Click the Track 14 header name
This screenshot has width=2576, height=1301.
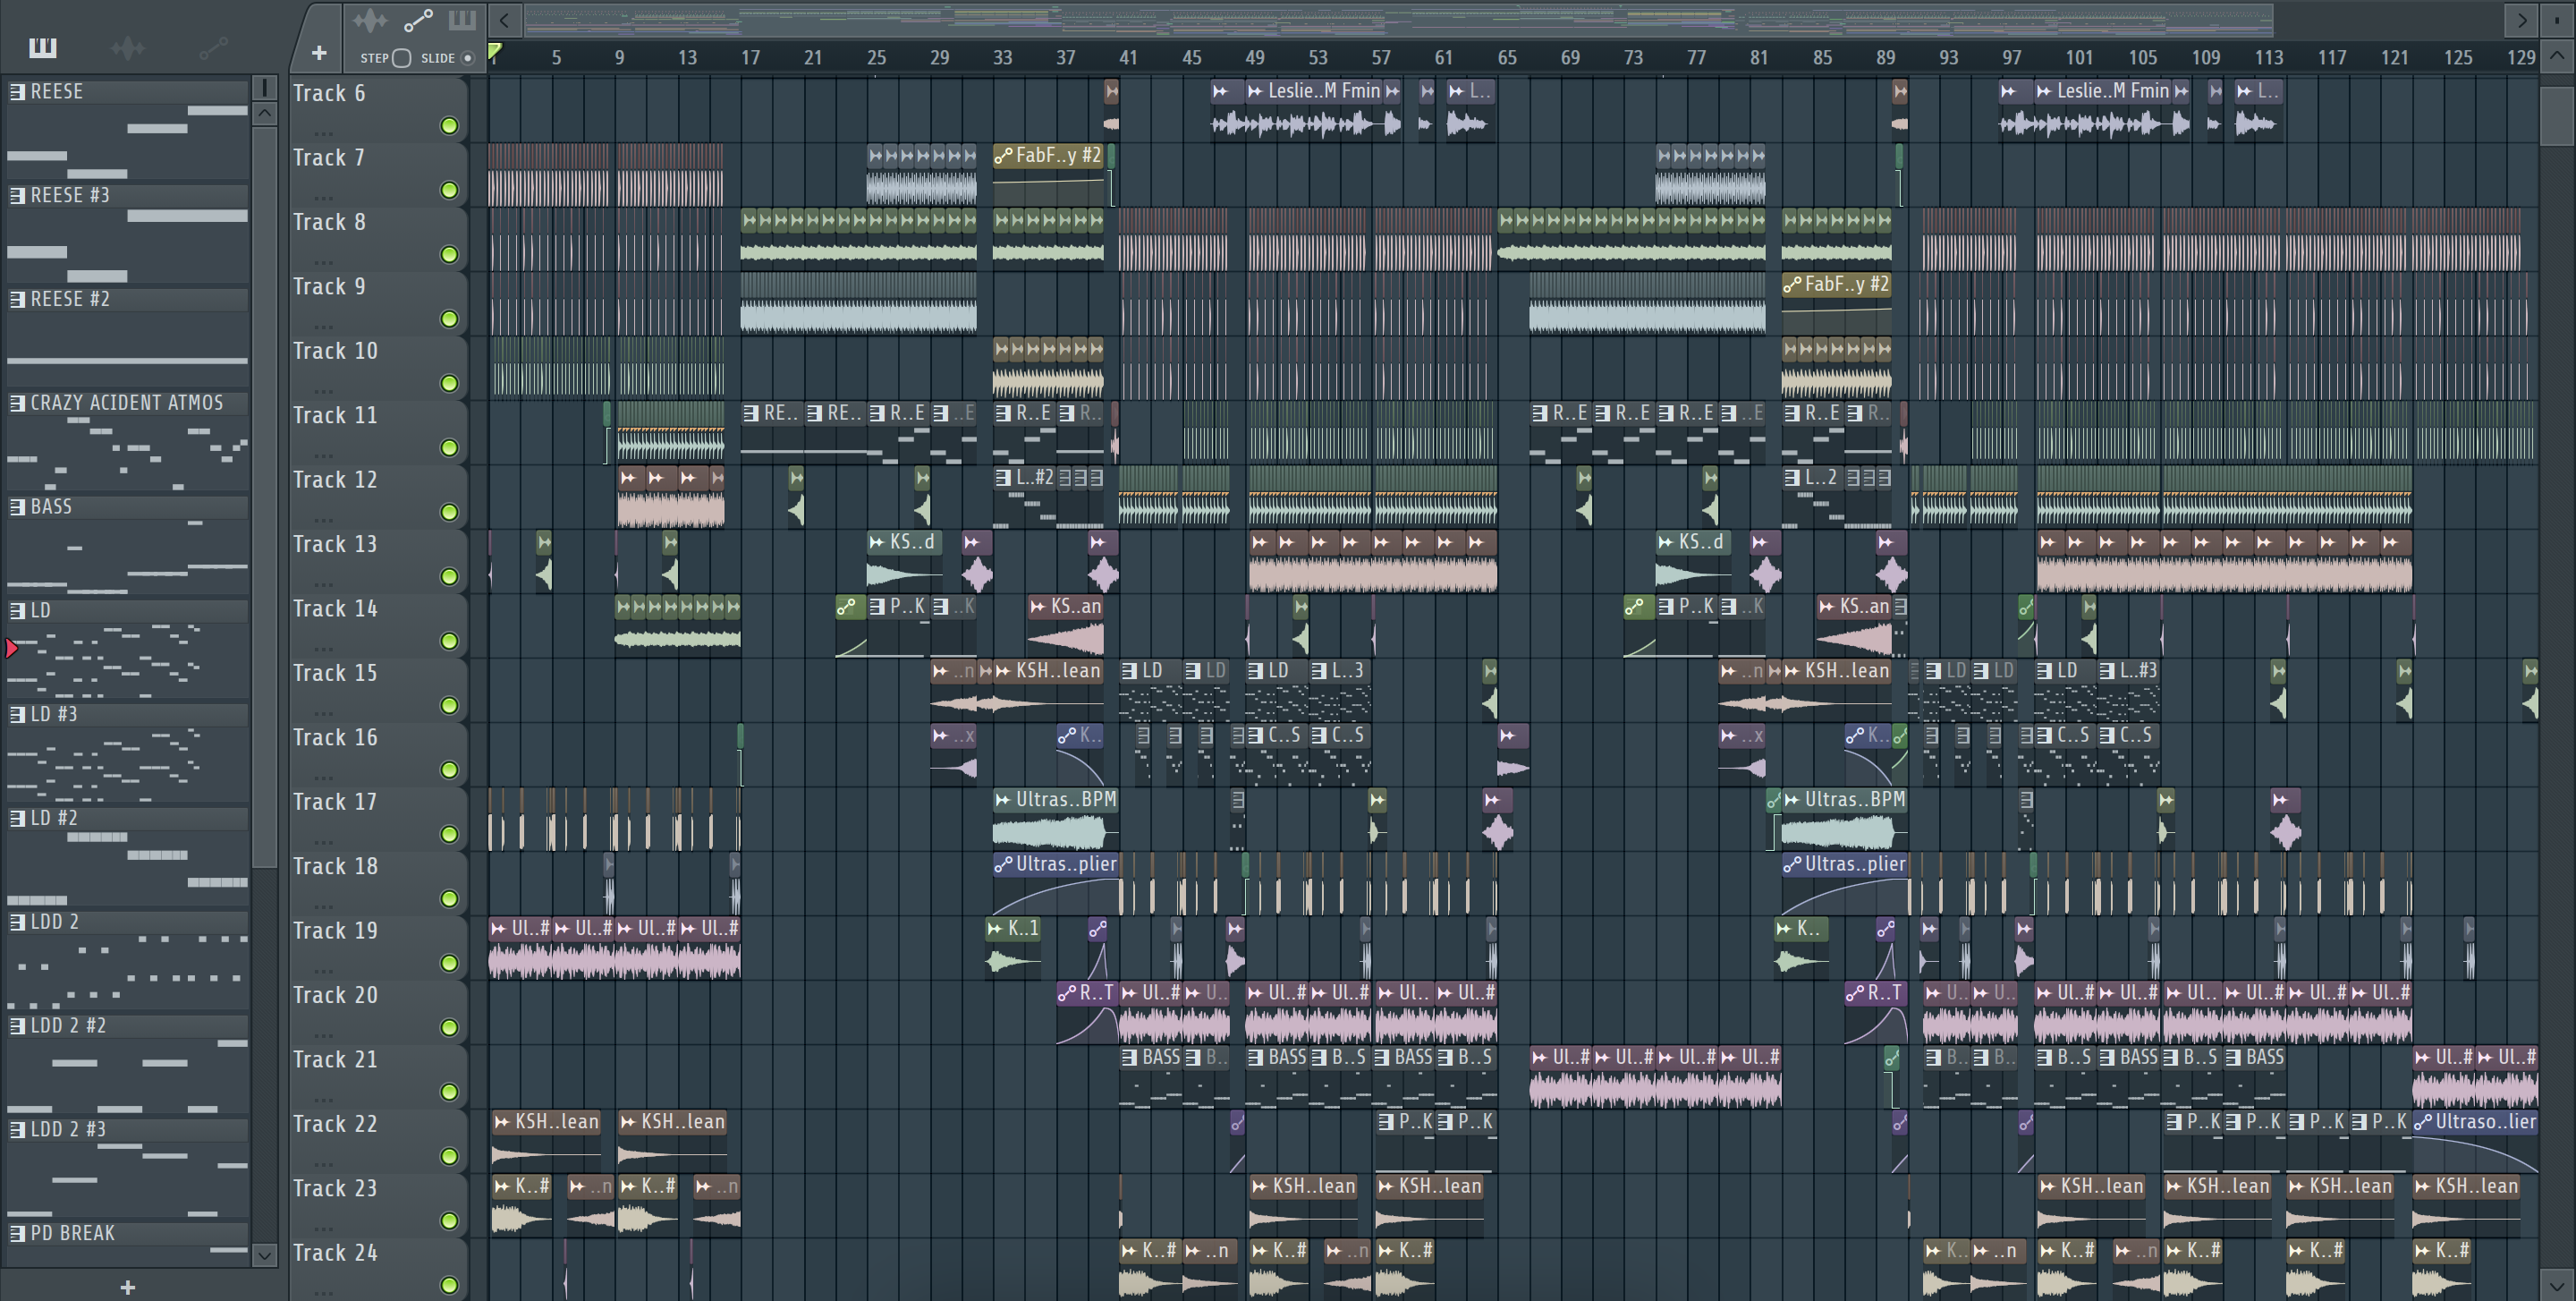pos(335,609)
